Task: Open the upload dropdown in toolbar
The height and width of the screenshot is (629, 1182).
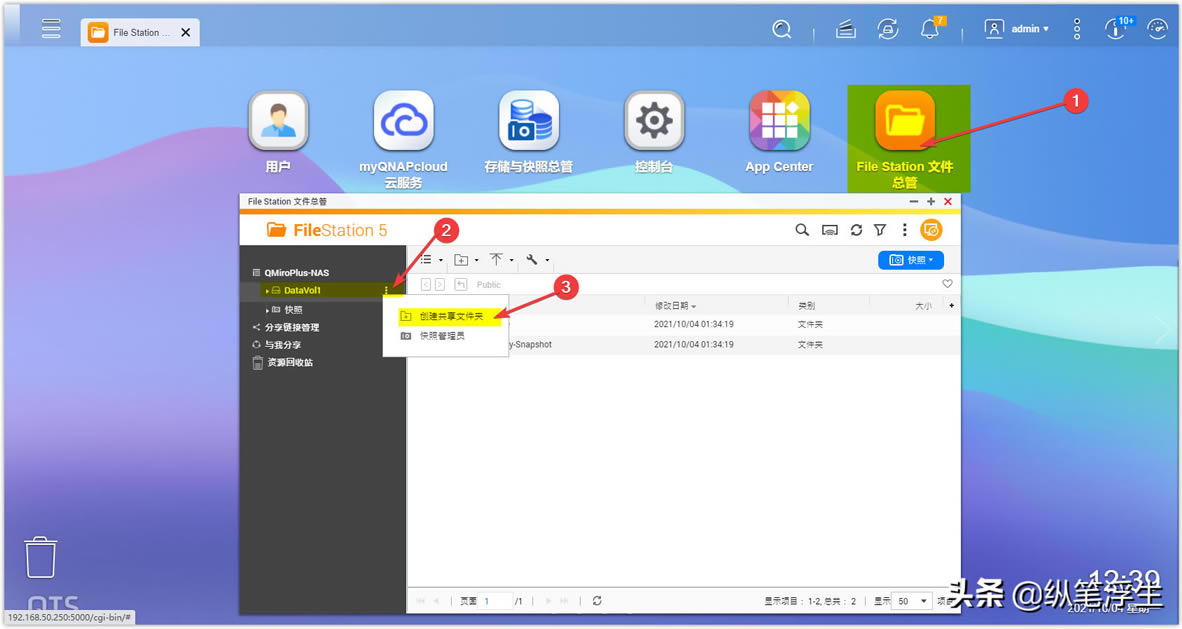Action: [501, 260]
